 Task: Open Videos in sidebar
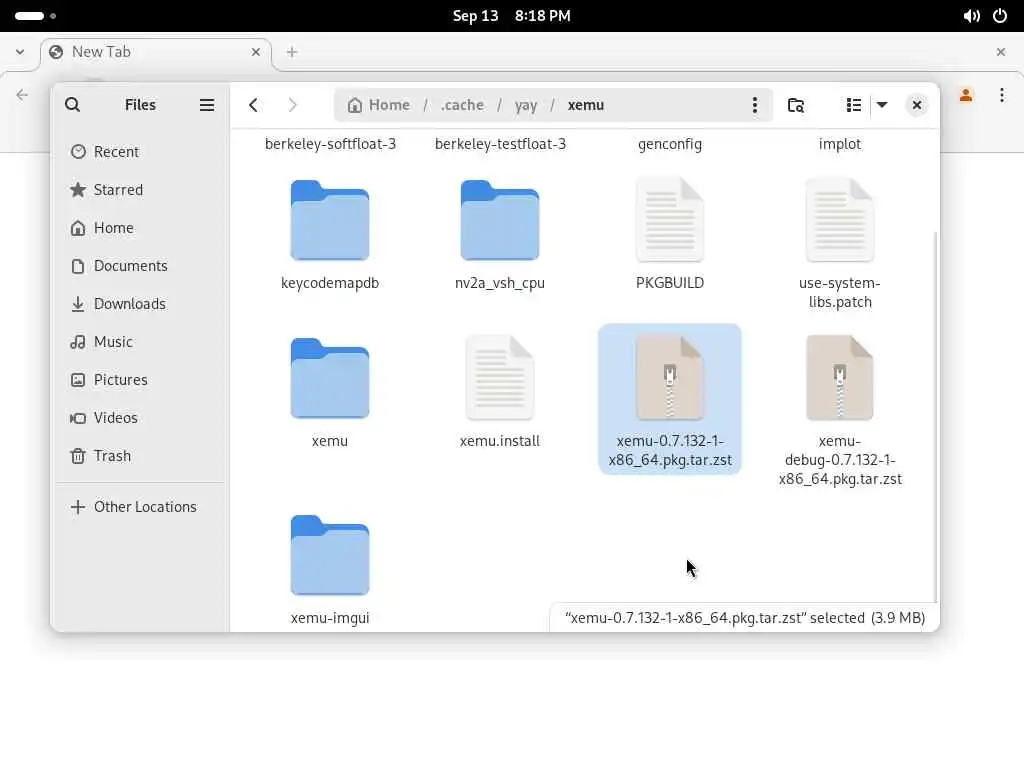click(140, 417)
